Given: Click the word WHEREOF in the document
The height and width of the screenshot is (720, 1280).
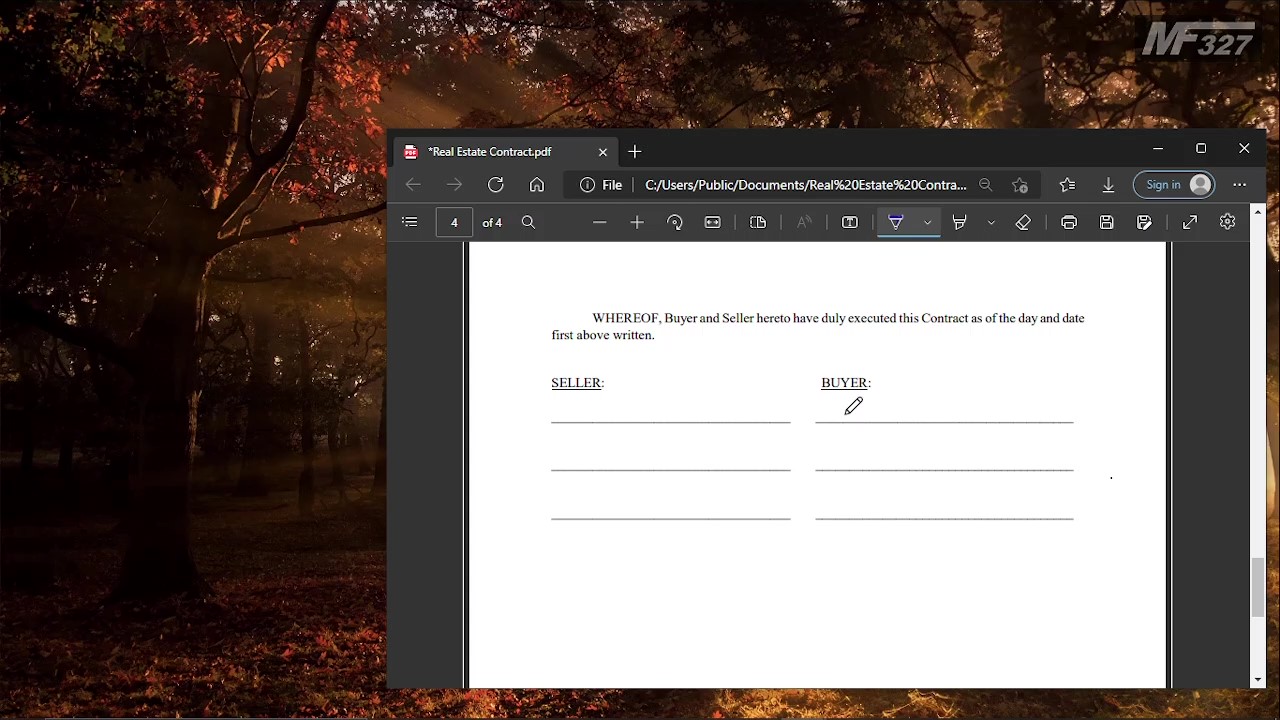Looking at the screenshot, I should [x=626, y=318].
